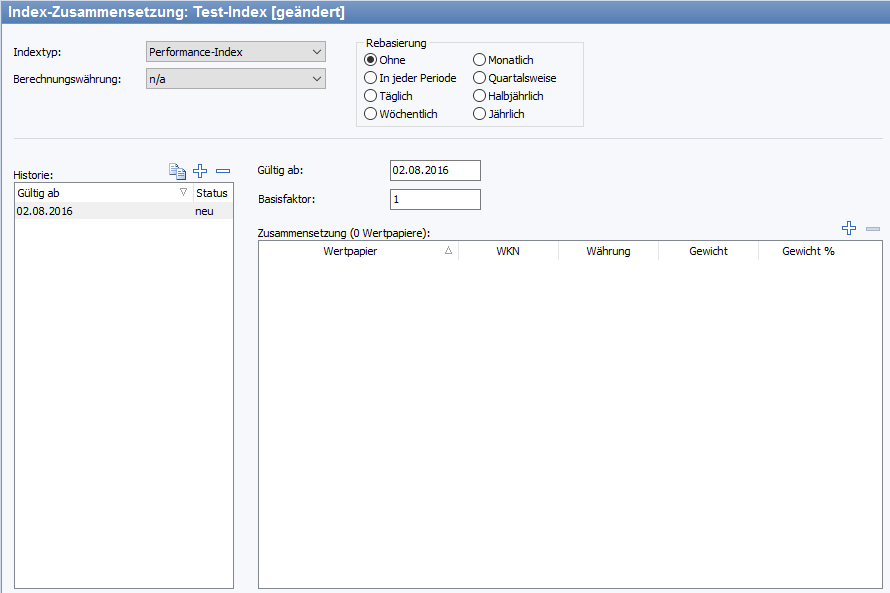Pick Quartalsweise rebasing option
Screen dimensions: 890x593
(x=480, y=78)
